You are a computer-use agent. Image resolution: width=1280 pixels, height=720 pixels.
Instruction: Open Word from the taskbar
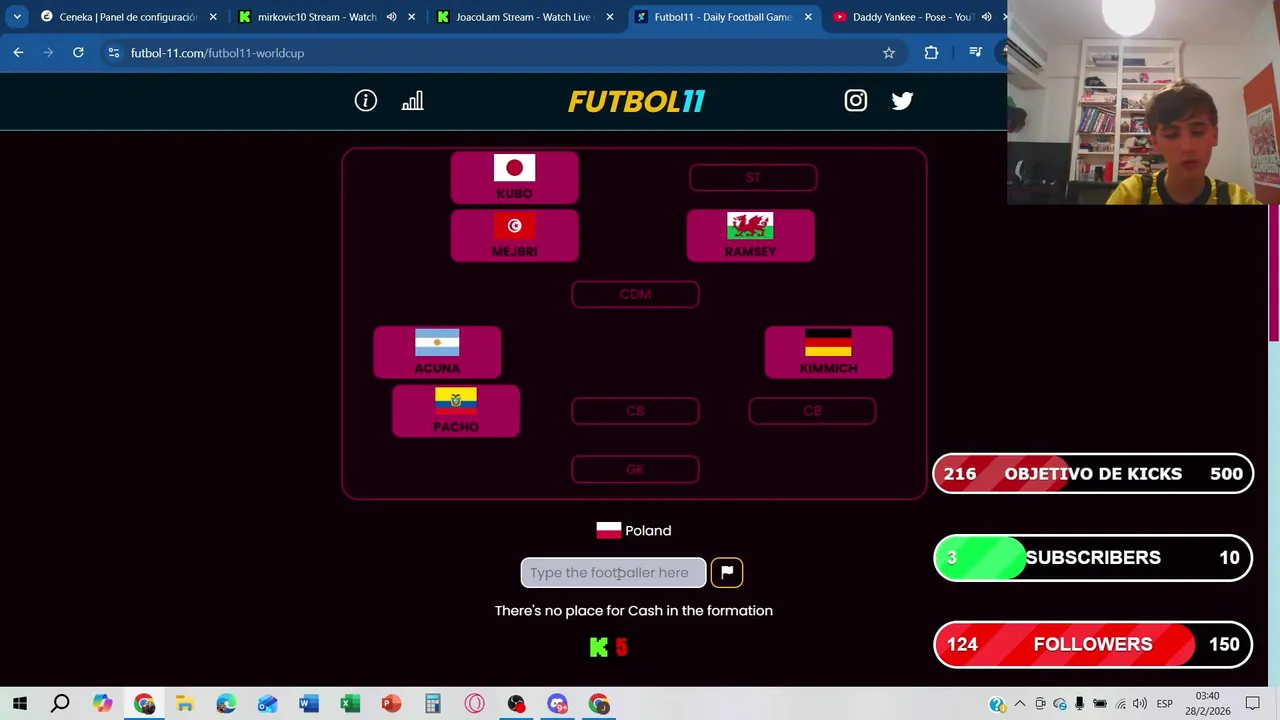click(308, 704)
